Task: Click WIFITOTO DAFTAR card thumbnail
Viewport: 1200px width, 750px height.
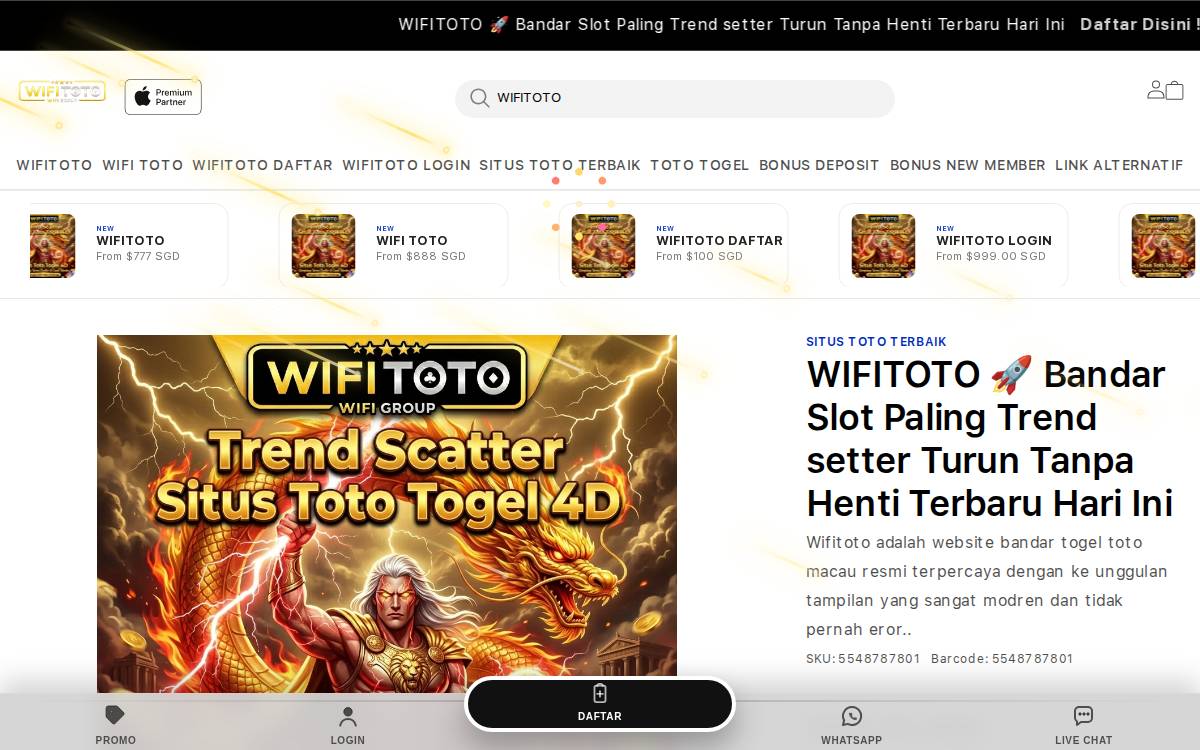Action: (603, 245)
